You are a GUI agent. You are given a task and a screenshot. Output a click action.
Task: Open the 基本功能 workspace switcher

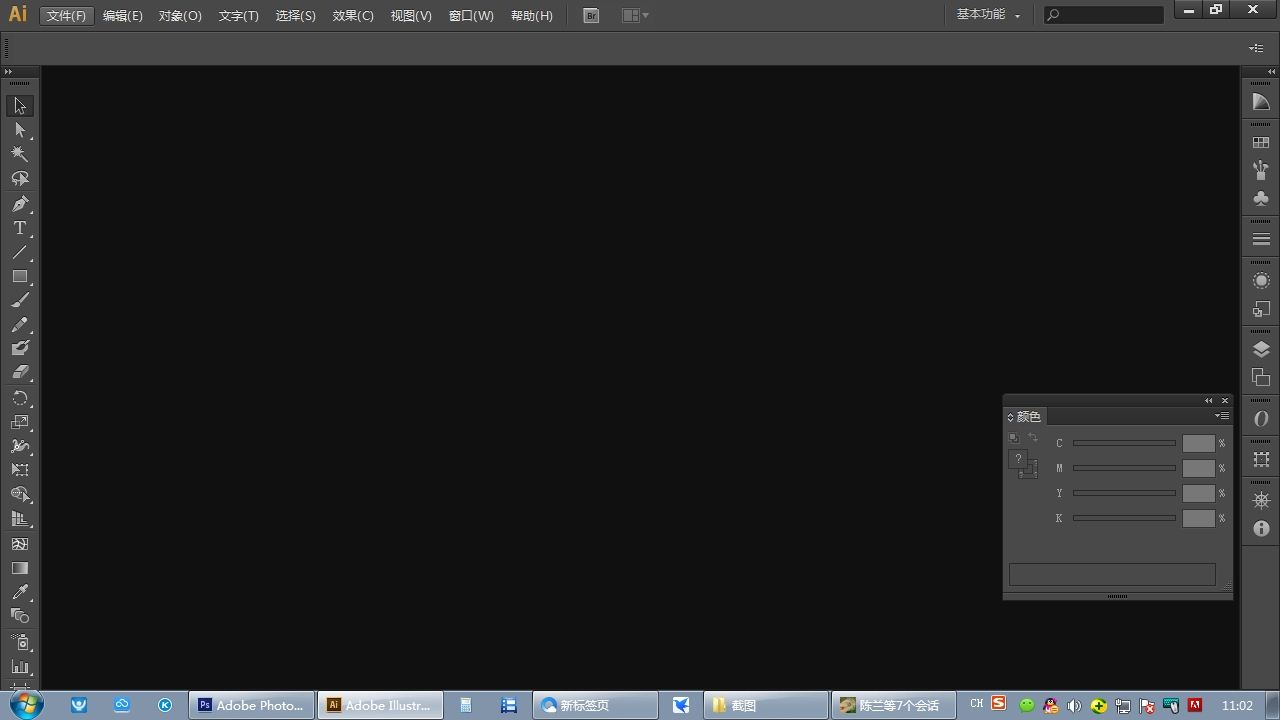(988, 15)
